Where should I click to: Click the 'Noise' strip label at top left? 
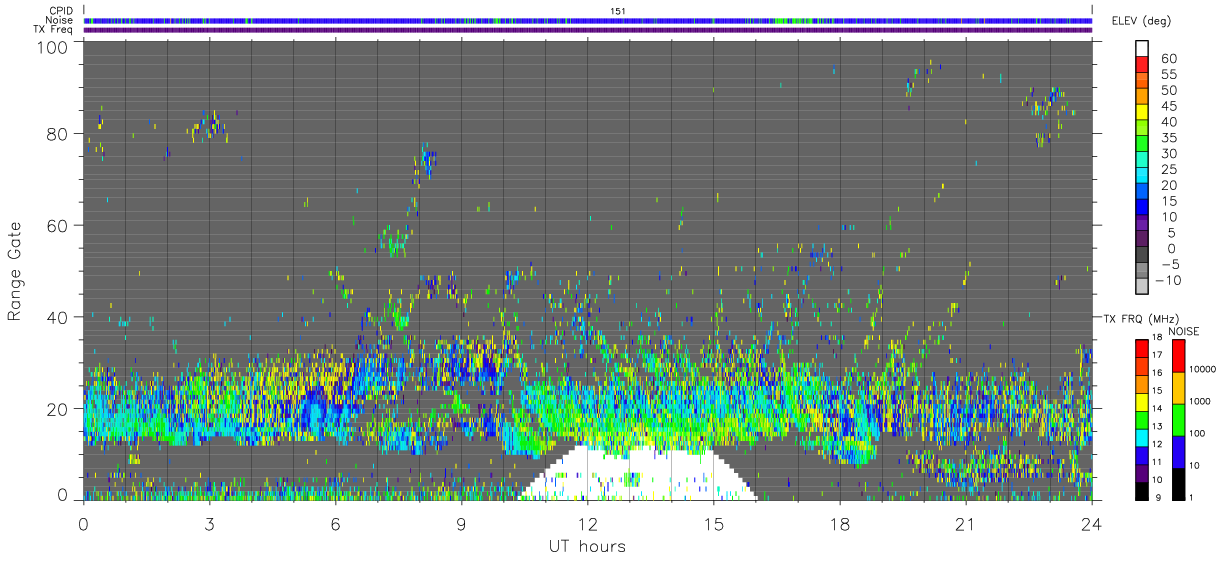60,20
